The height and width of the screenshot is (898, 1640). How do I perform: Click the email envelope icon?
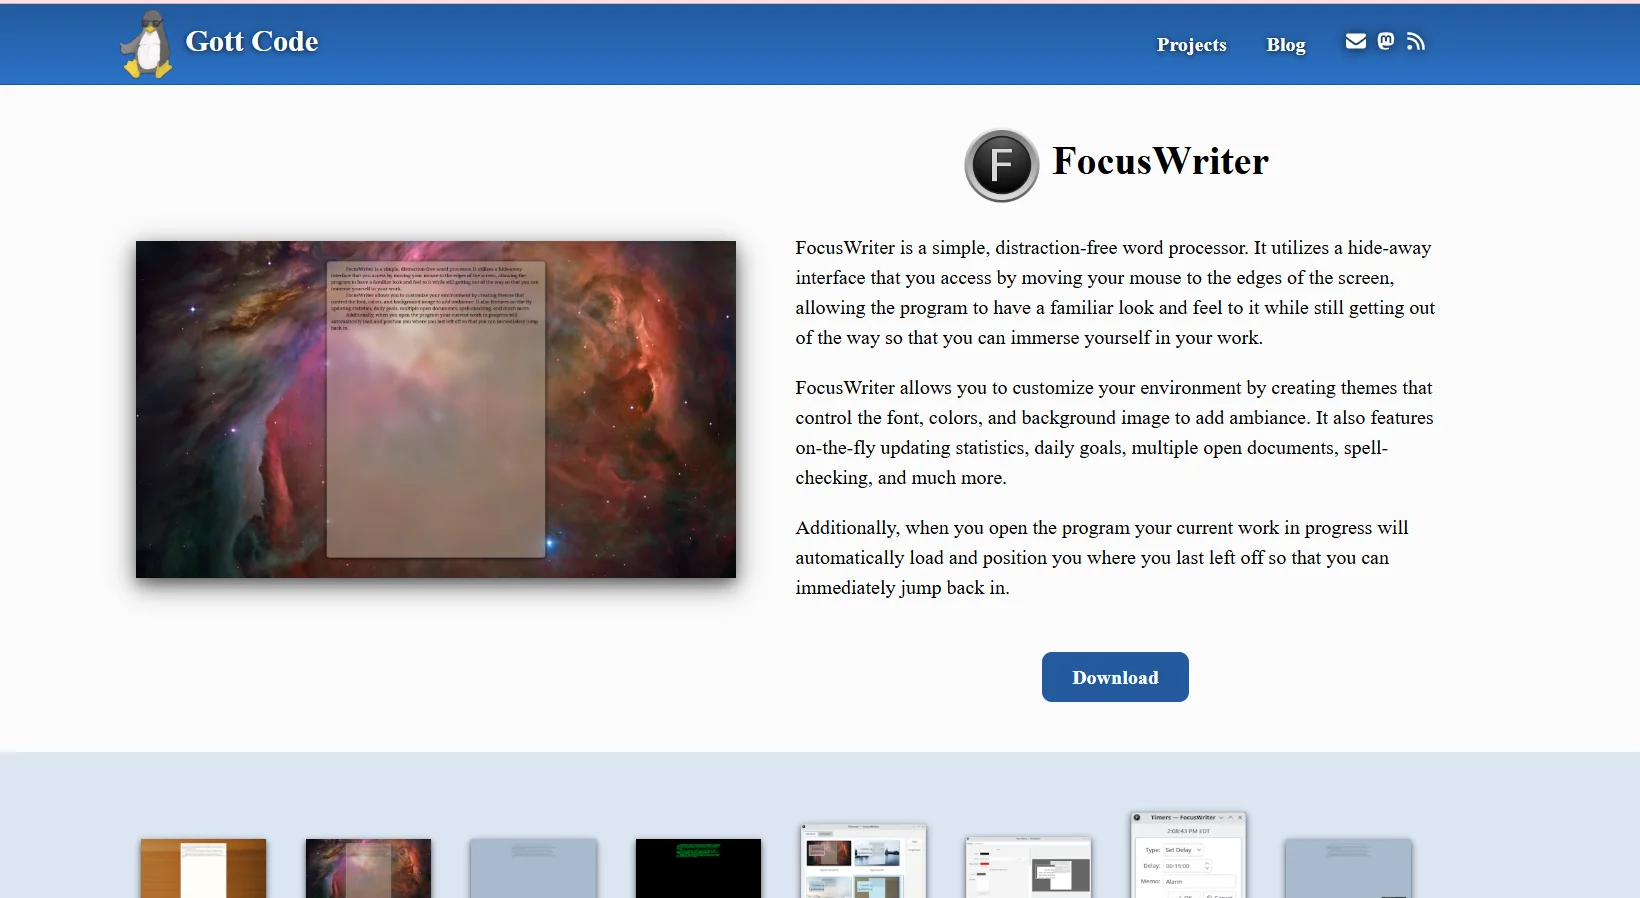point(1356,41)
